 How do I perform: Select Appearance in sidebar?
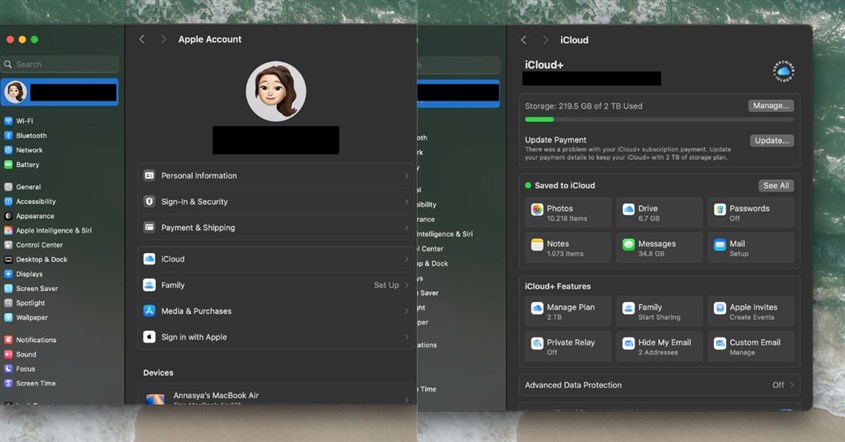pos(29,216)
